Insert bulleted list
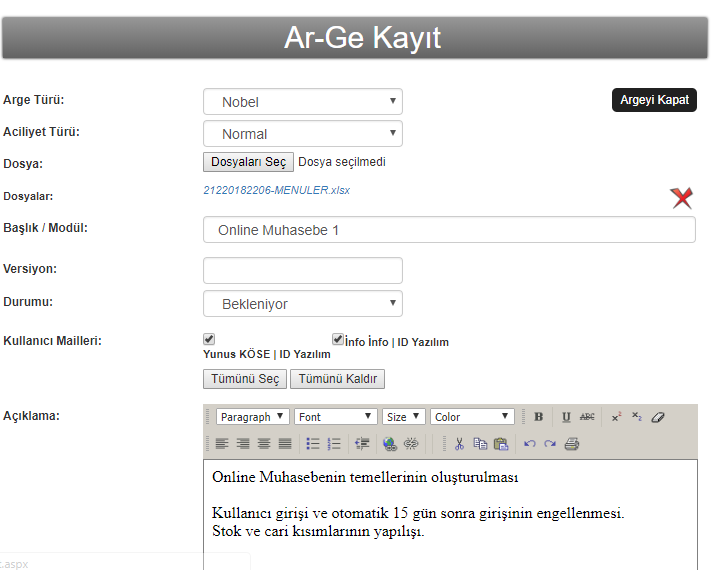This screenshot has height=570, width=720. click(x=313, y=444)
